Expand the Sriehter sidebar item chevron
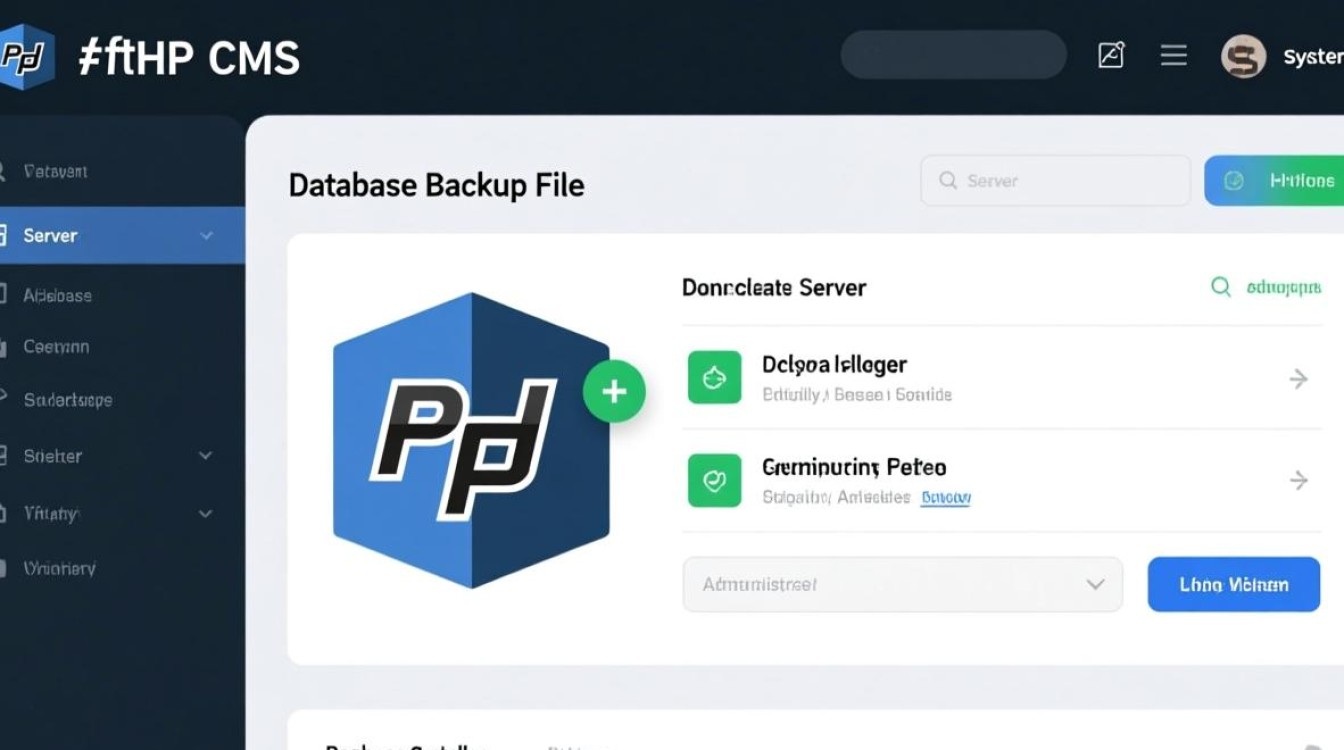This screenshot has width=1344, height=750. pyautogui.click(x=205, y=456)
